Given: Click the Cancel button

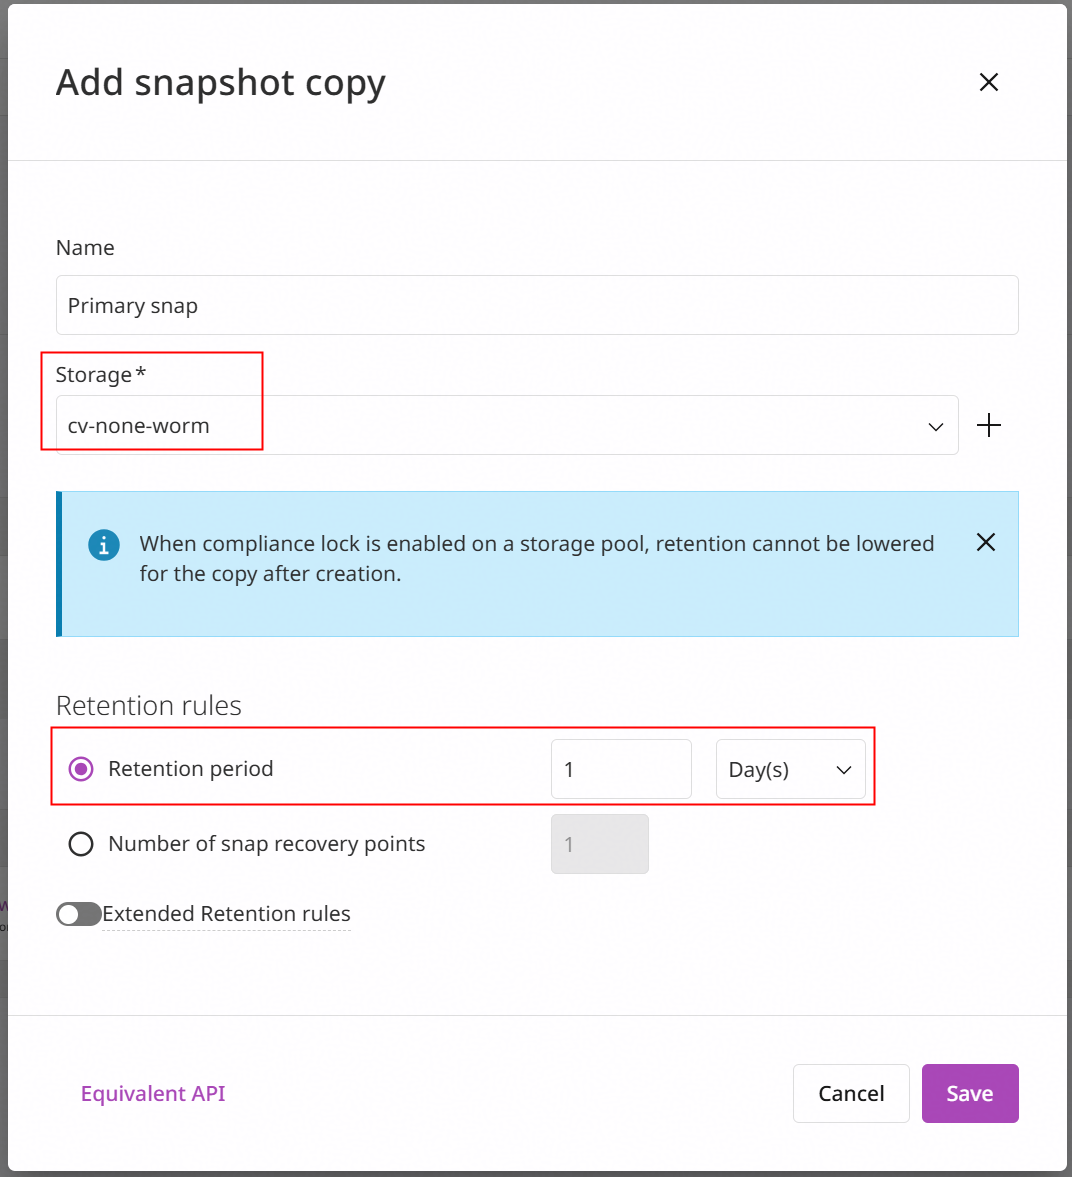Looking at the screenshot, I should 851,1093.
